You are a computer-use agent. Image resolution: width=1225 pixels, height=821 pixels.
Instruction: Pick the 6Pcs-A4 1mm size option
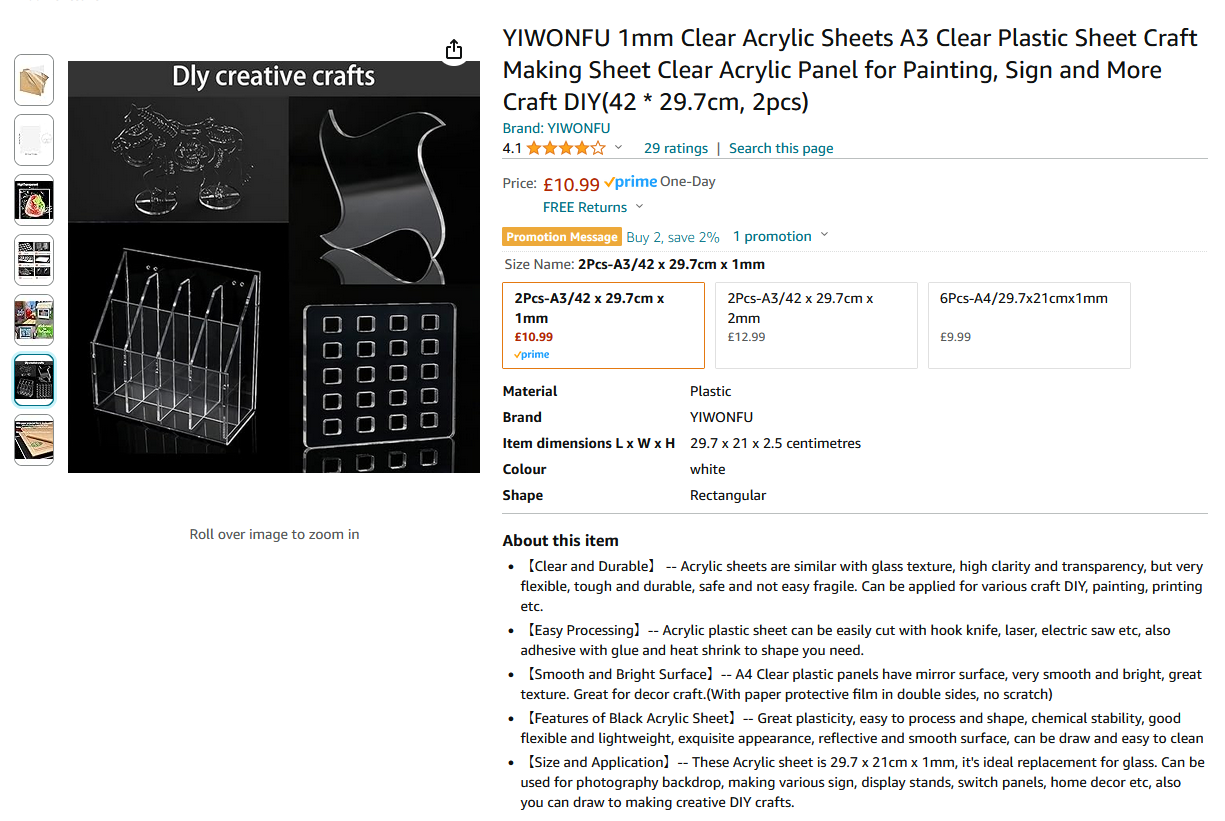point(1029,325)
